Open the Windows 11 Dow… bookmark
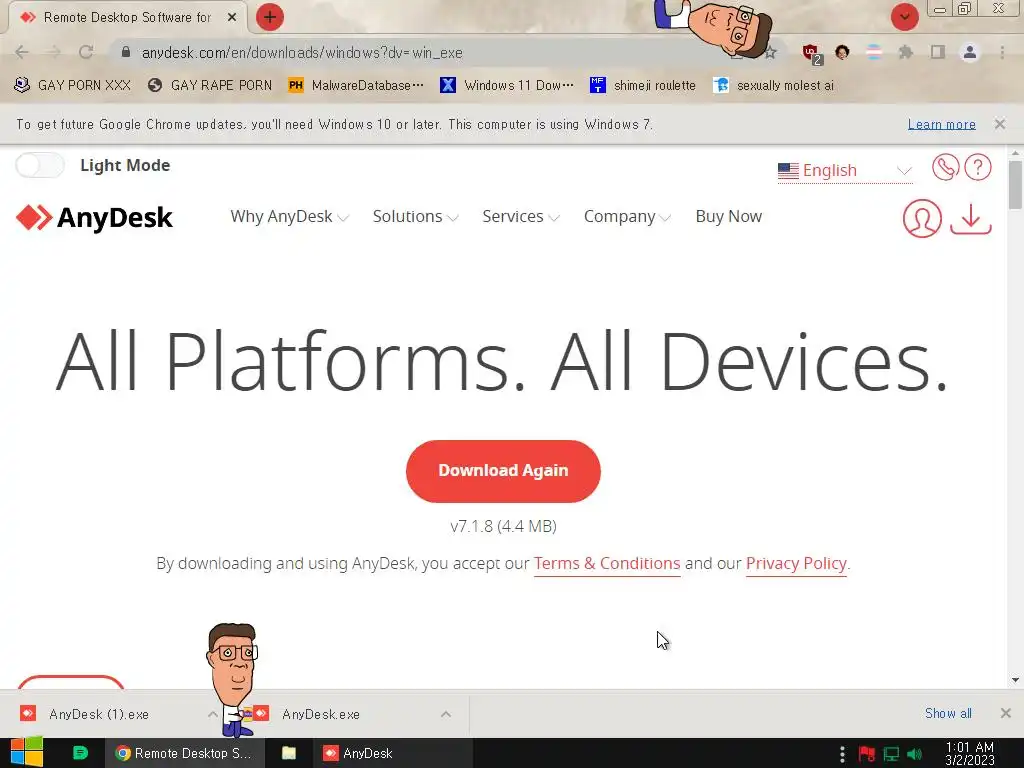 (x=507, y=85)
